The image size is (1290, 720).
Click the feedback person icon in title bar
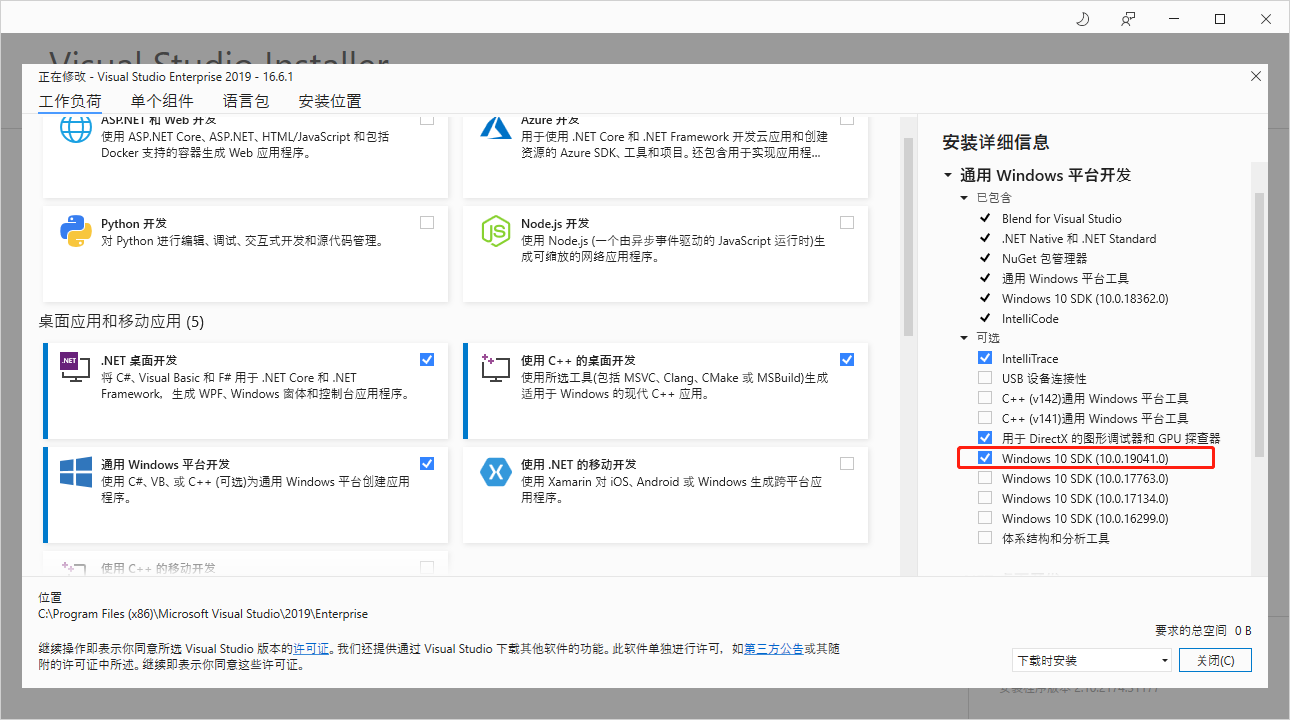[x=1128, y=19]
